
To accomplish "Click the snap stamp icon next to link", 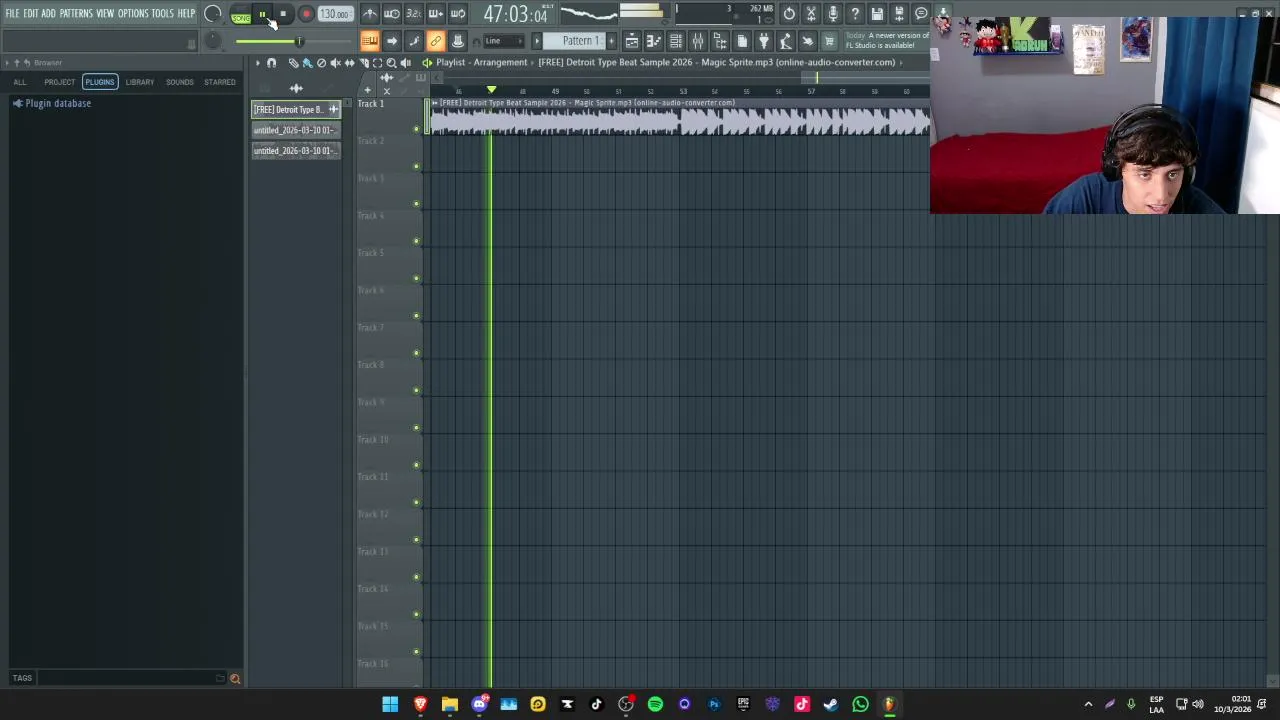I will click(457, 41).
